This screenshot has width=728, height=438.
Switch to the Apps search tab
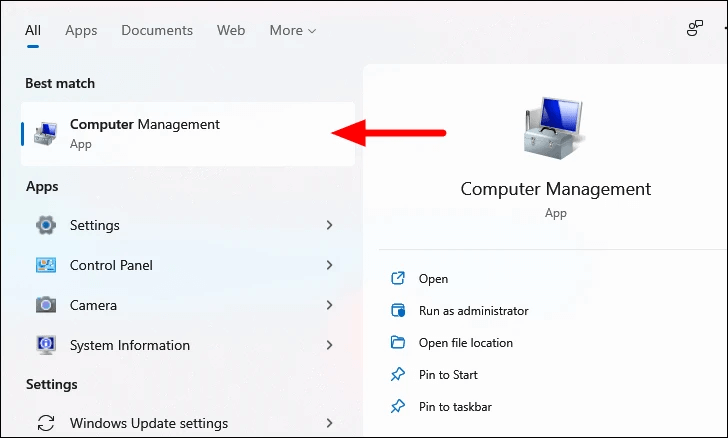pyautogui.click(x=81, y=31)
